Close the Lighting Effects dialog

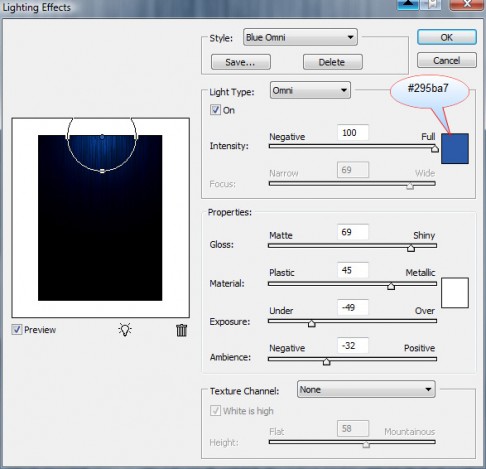[467, 4]
